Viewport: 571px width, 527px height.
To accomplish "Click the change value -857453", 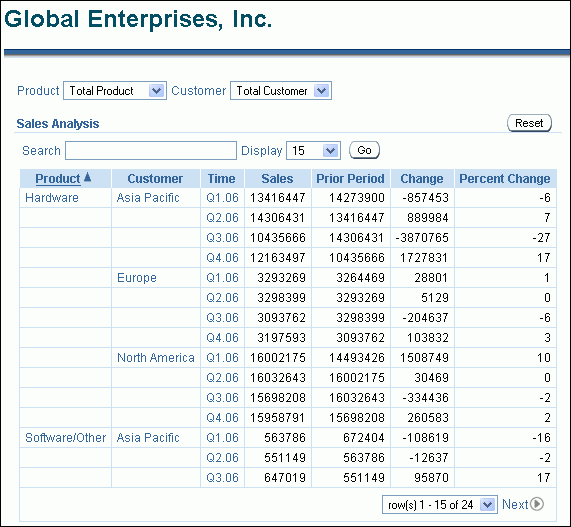I will pyautogui.click(x=425, y=198).
